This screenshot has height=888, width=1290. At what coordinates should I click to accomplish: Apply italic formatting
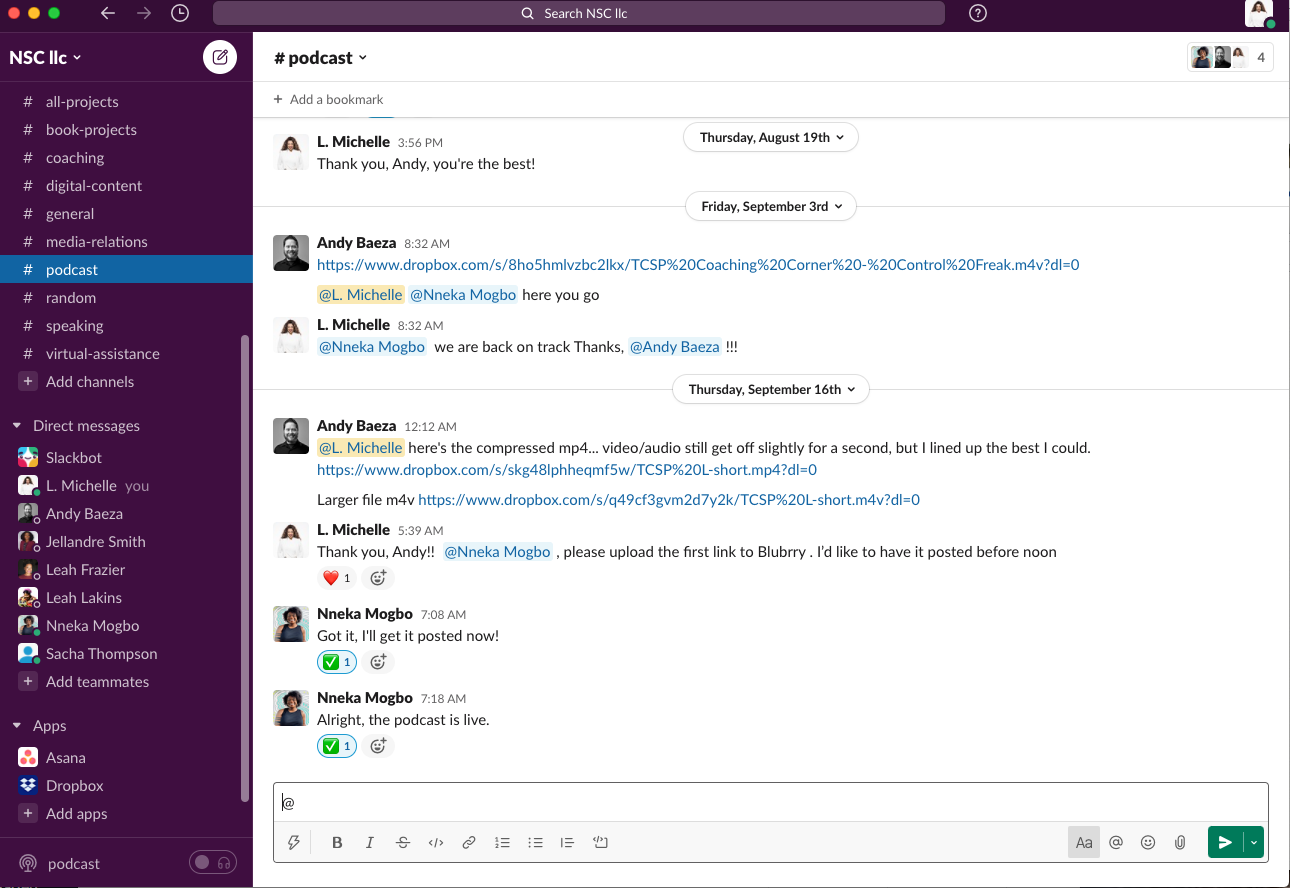coord(370,842)
